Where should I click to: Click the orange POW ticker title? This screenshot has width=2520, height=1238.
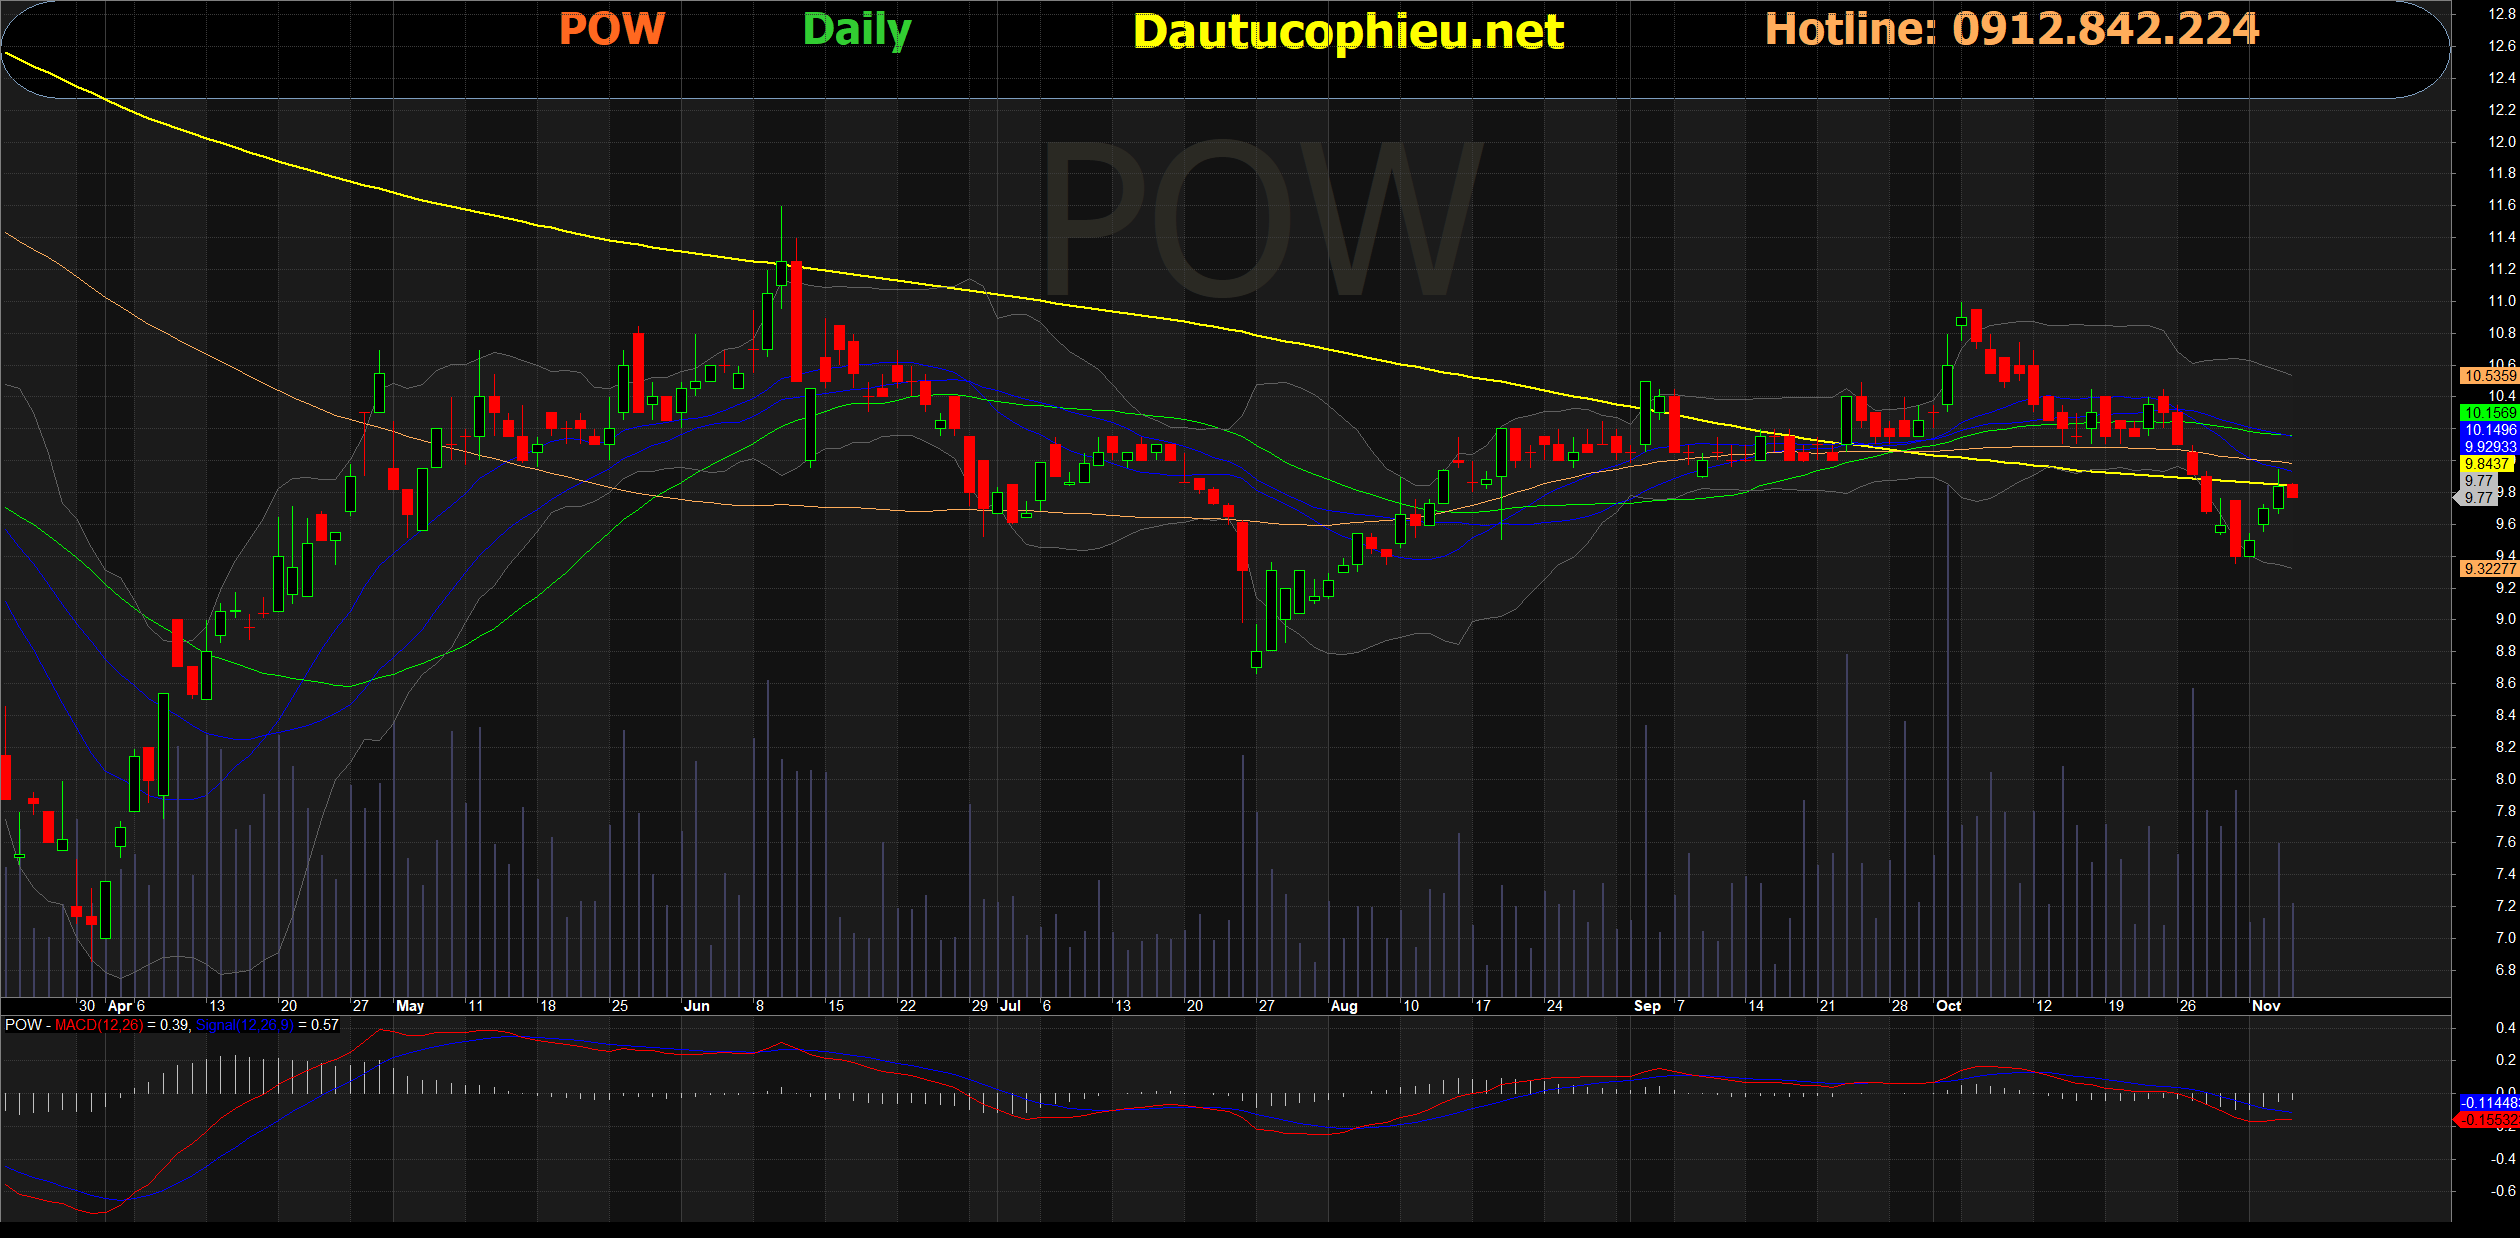[x=611, y=29]
